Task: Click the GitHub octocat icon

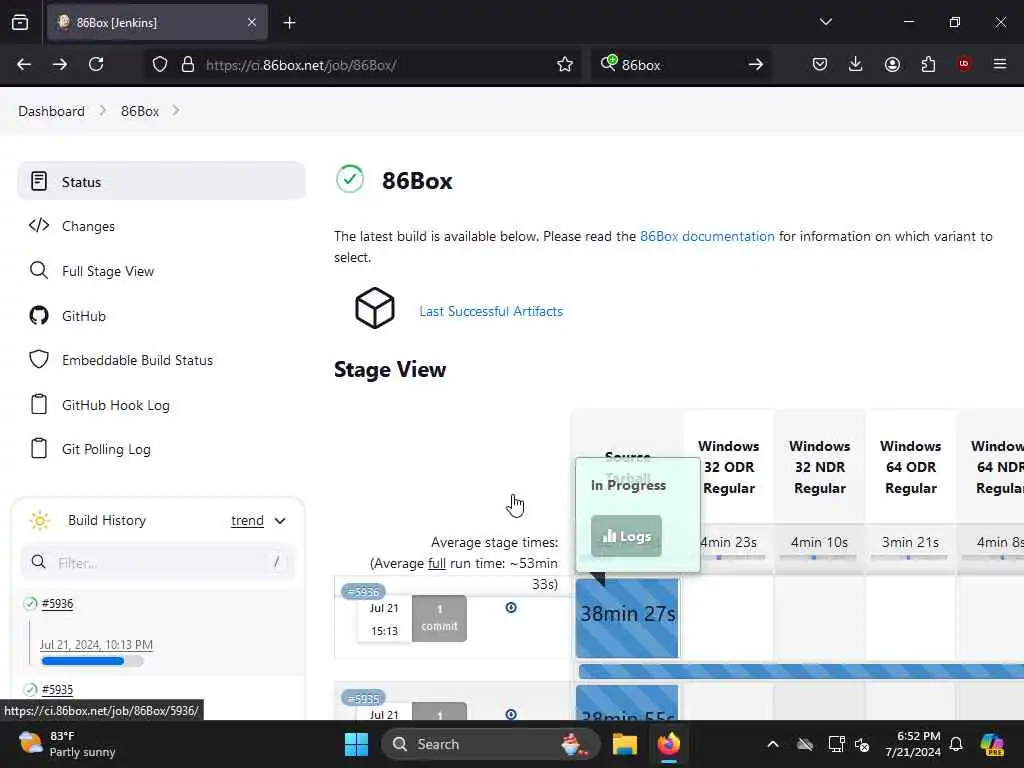Action: [x=39, y=316]
